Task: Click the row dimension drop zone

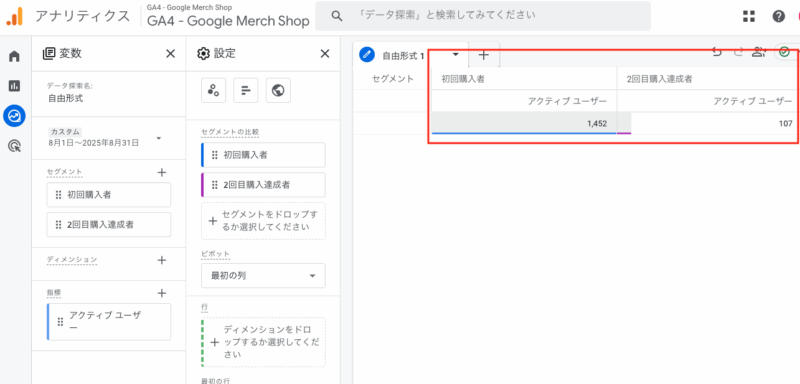Action: pos(263,342)
